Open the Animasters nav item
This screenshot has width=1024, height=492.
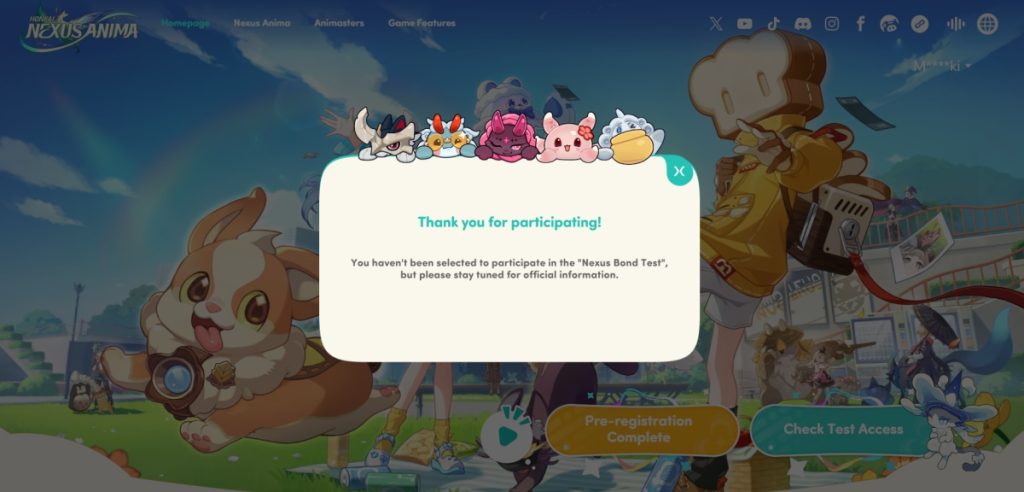[339, 23]
